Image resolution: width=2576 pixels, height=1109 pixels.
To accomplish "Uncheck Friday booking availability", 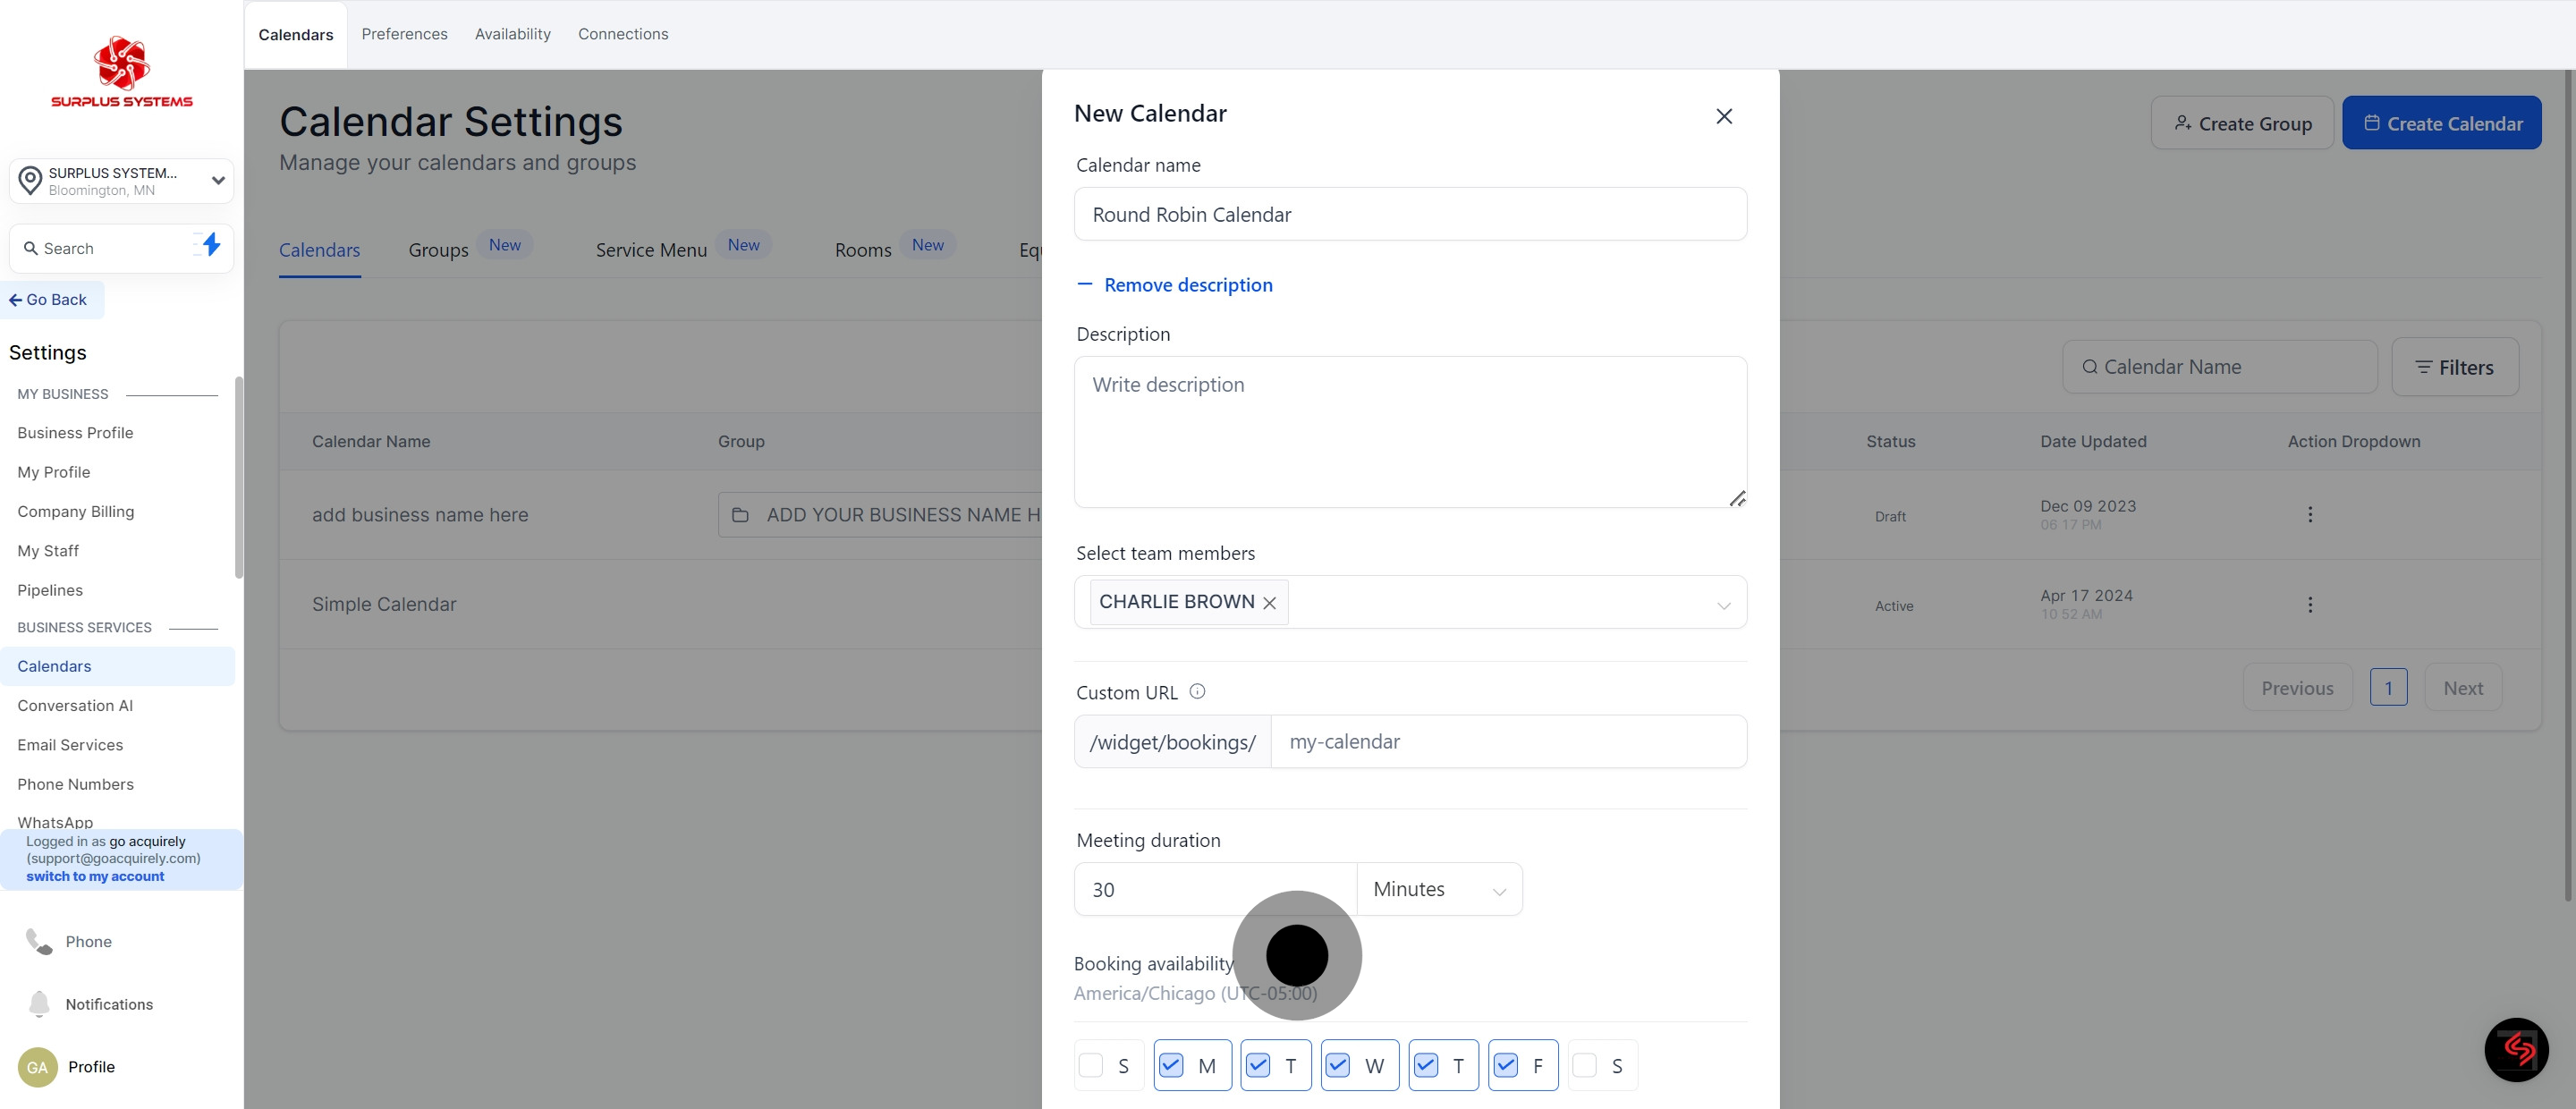I will point(1506,1065).
